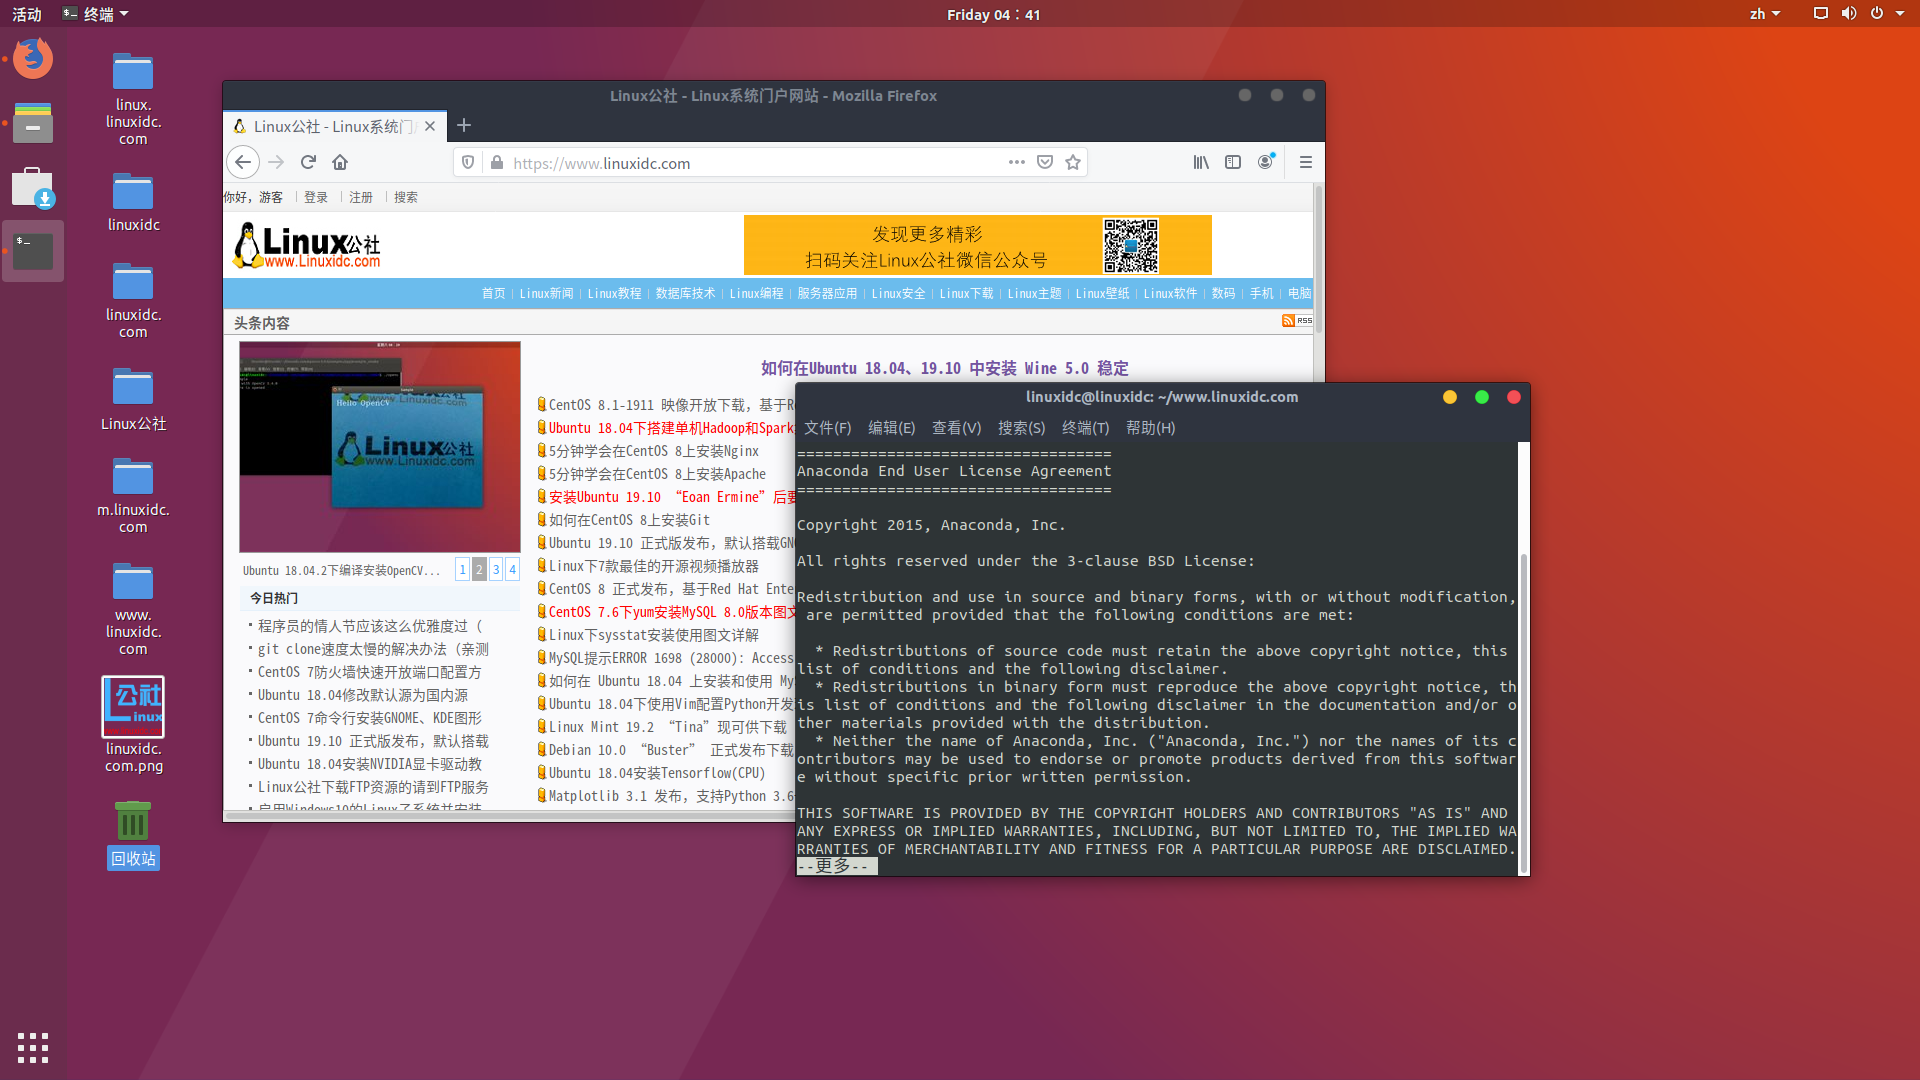Select the 注册 registration link

[361, 198]
